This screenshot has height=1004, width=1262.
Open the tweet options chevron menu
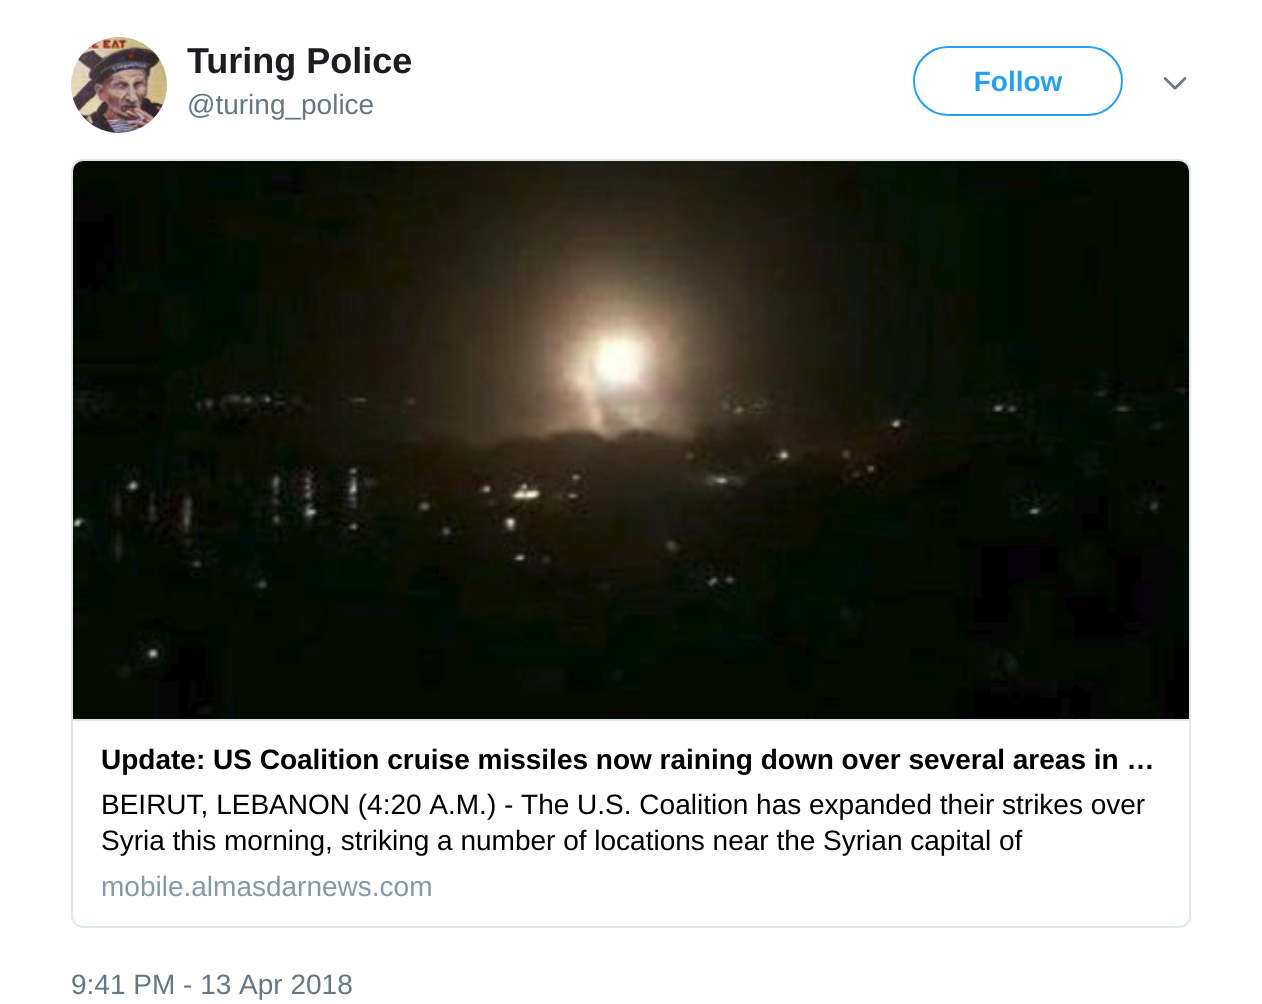click(x=1175, y=83)
